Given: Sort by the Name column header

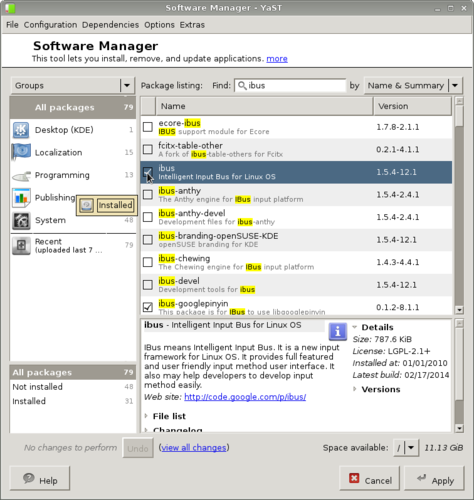Looking at the screenshot, I should click(264, 106).
